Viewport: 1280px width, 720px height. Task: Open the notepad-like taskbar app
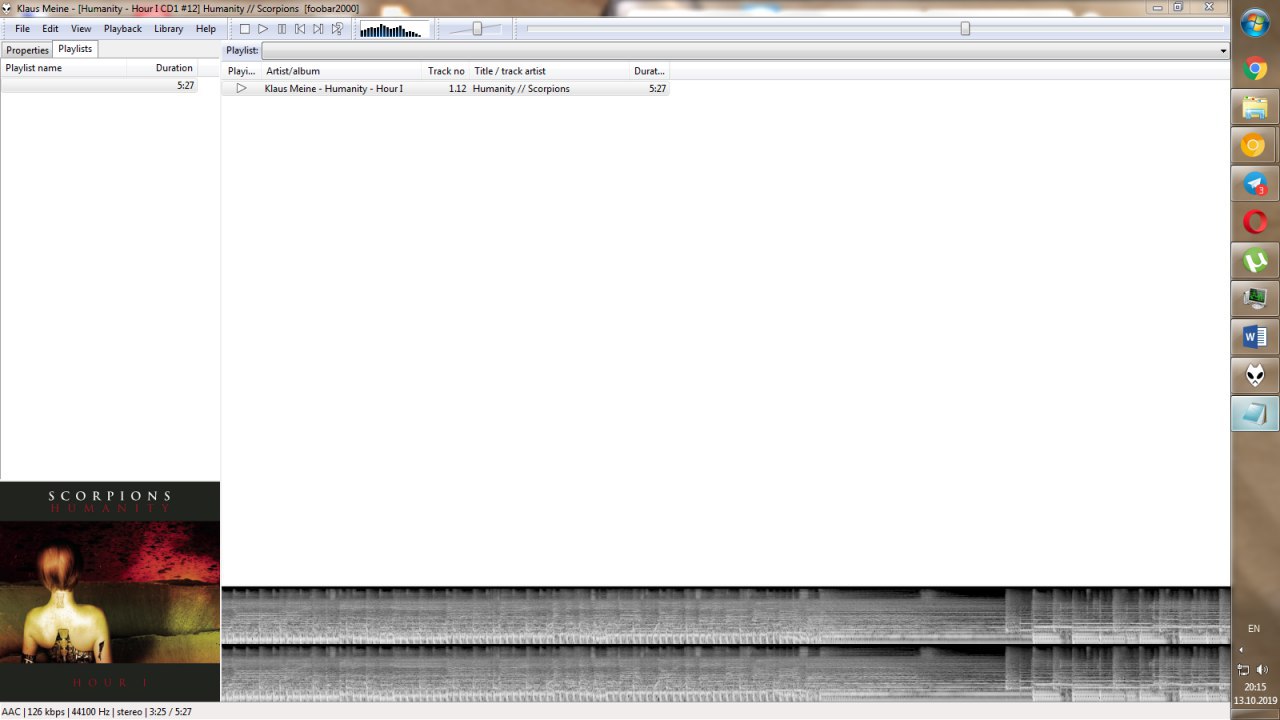pos(1255,413)
